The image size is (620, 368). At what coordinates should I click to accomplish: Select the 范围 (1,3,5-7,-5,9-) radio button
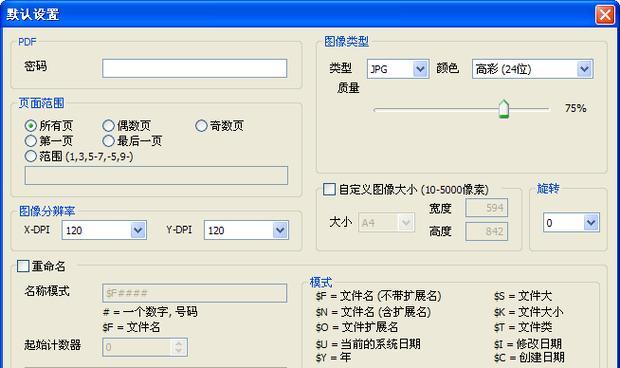31,156
